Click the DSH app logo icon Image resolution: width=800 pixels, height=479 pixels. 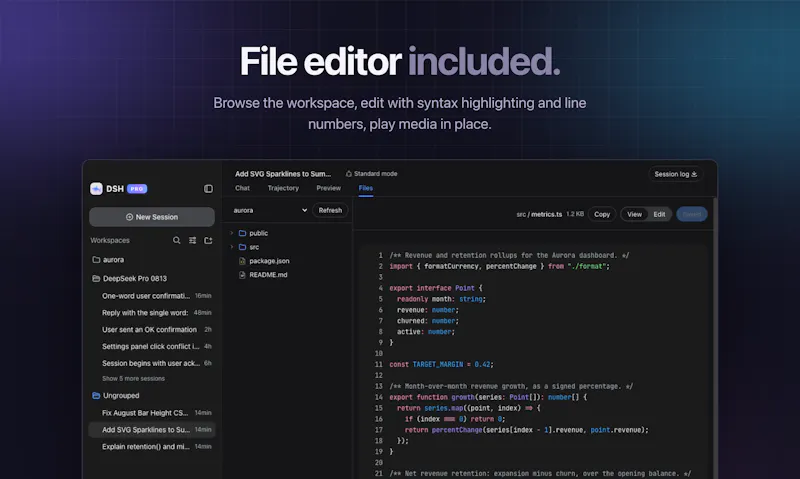coord(96,189)
